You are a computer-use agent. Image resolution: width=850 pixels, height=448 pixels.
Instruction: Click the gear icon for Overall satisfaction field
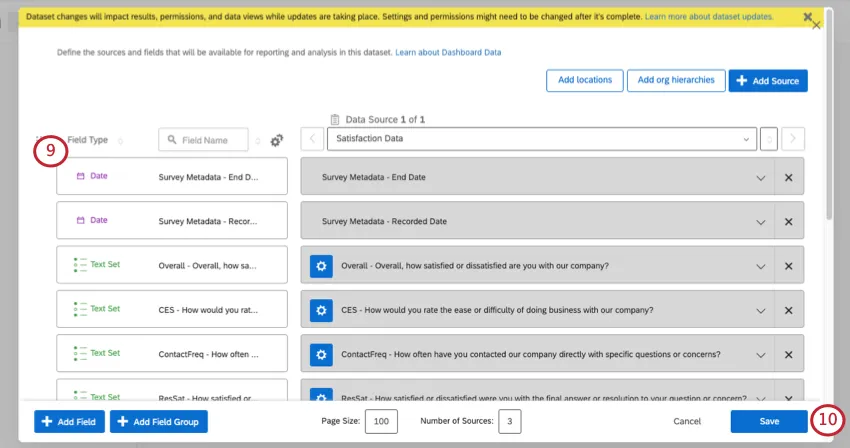point(321,266)
